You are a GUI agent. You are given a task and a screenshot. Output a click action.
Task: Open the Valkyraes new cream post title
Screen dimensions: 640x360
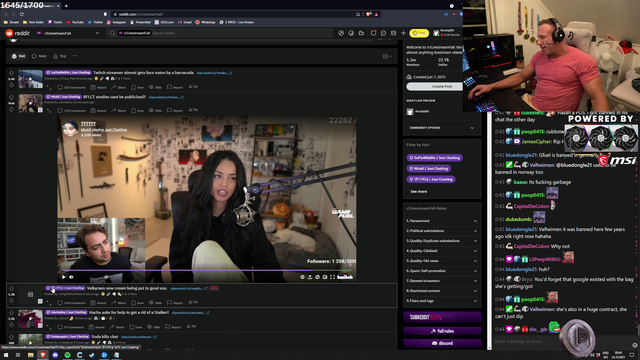click(x=127, y=288)
